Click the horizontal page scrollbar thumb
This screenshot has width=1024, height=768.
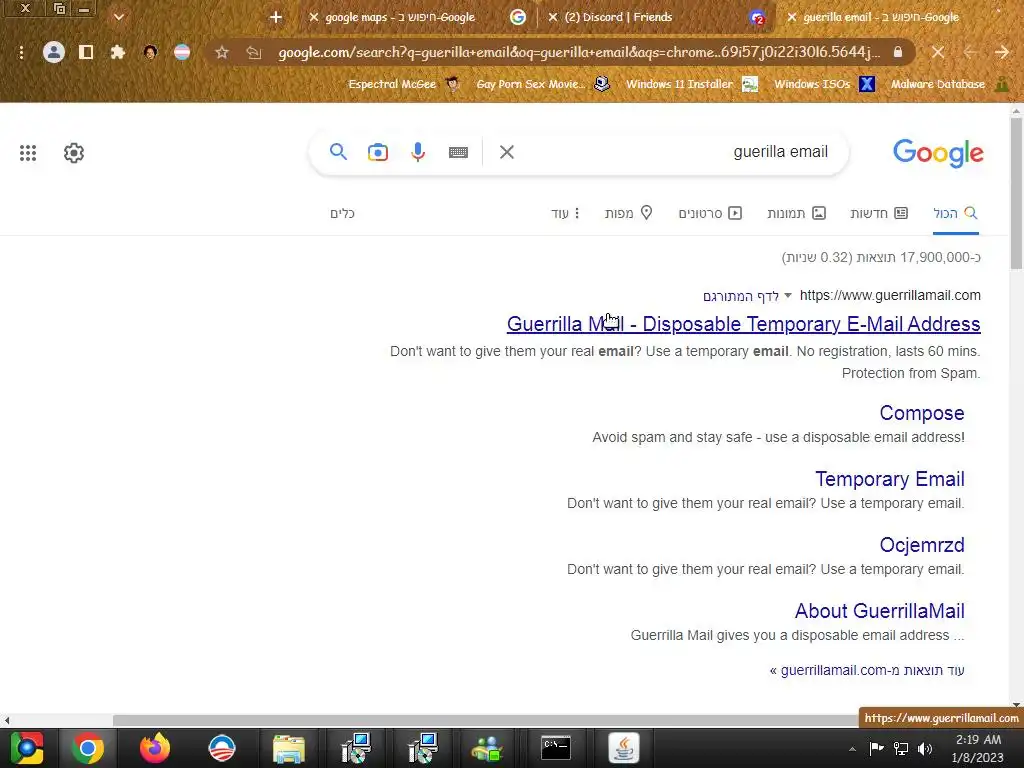pos(487,720)
